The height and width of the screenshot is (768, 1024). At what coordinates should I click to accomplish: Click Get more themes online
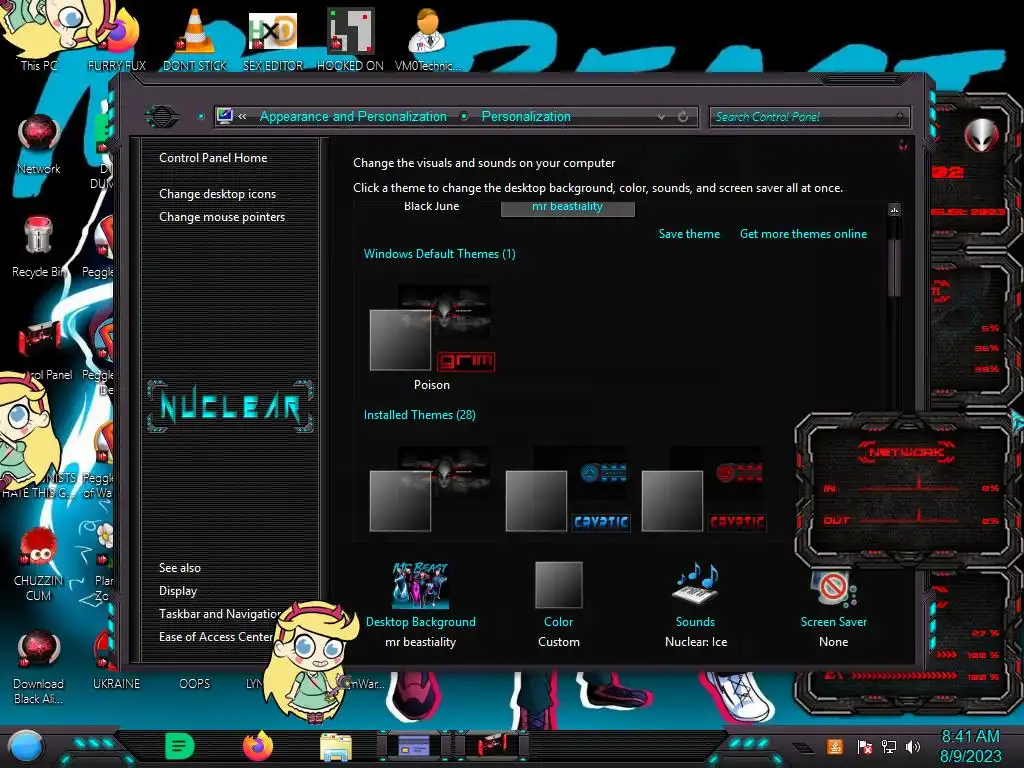point(803,234)
